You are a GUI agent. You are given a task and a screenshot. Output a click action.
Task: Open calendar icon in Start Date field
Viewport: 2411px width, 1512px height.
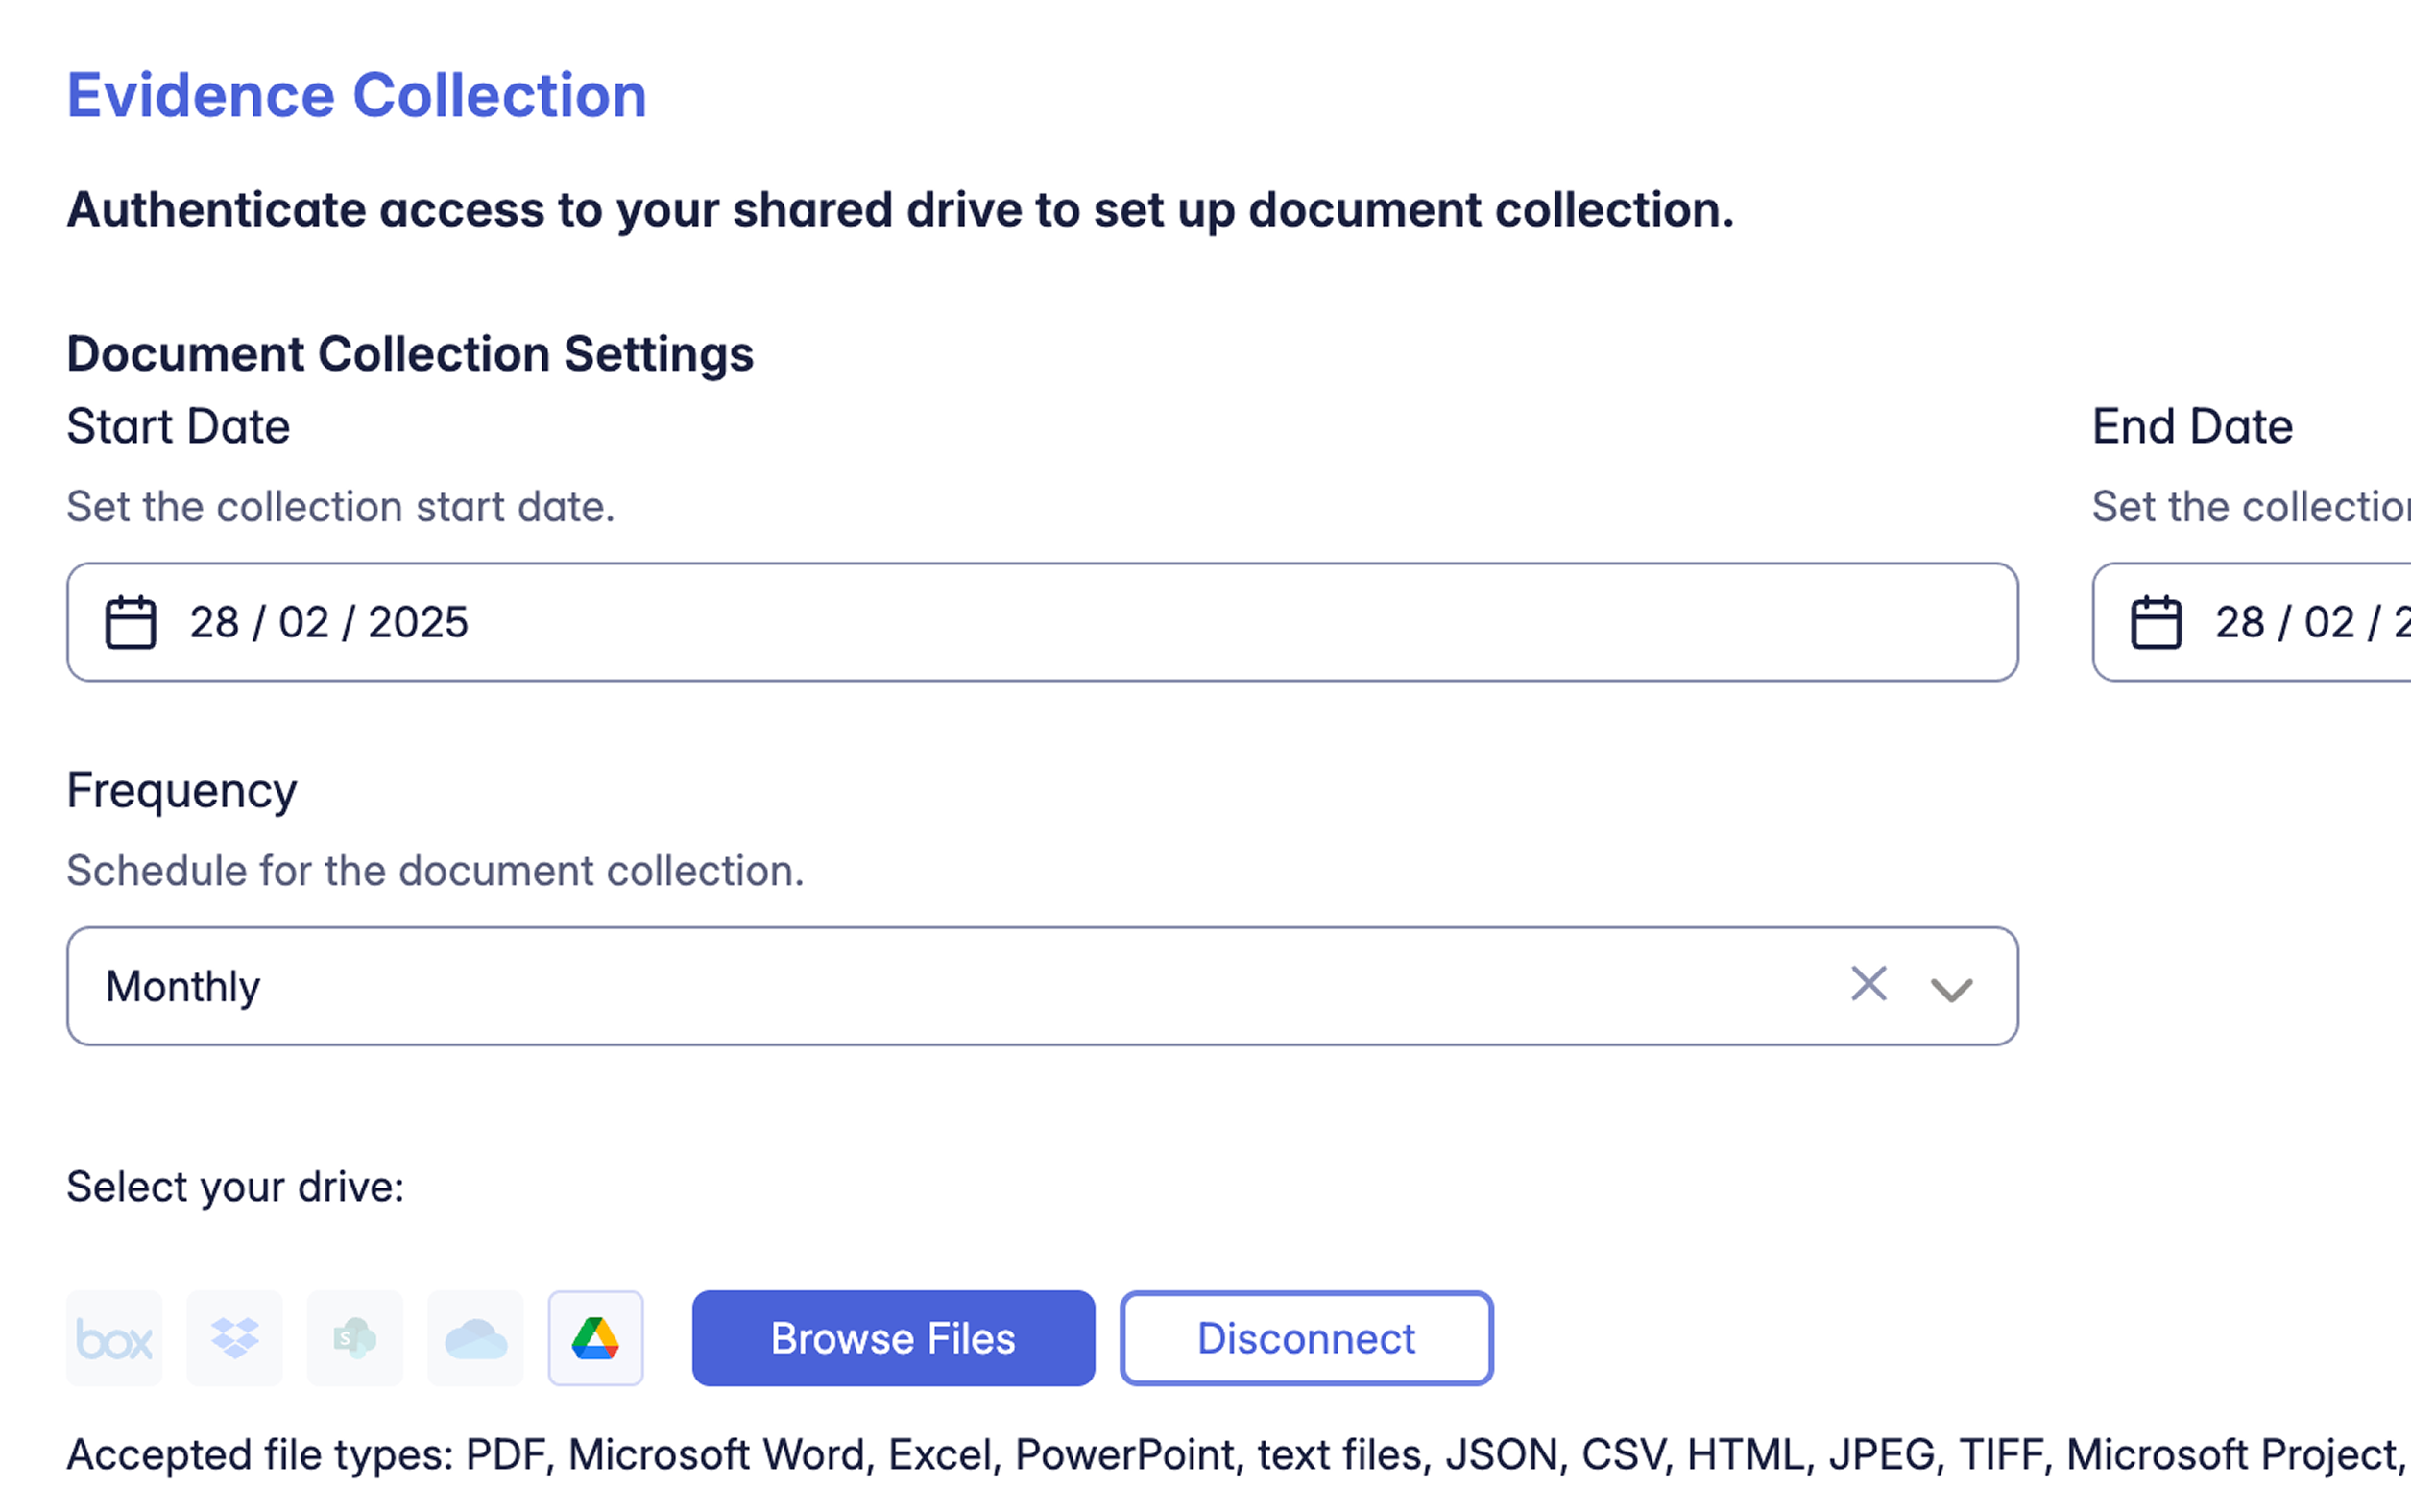131,623
